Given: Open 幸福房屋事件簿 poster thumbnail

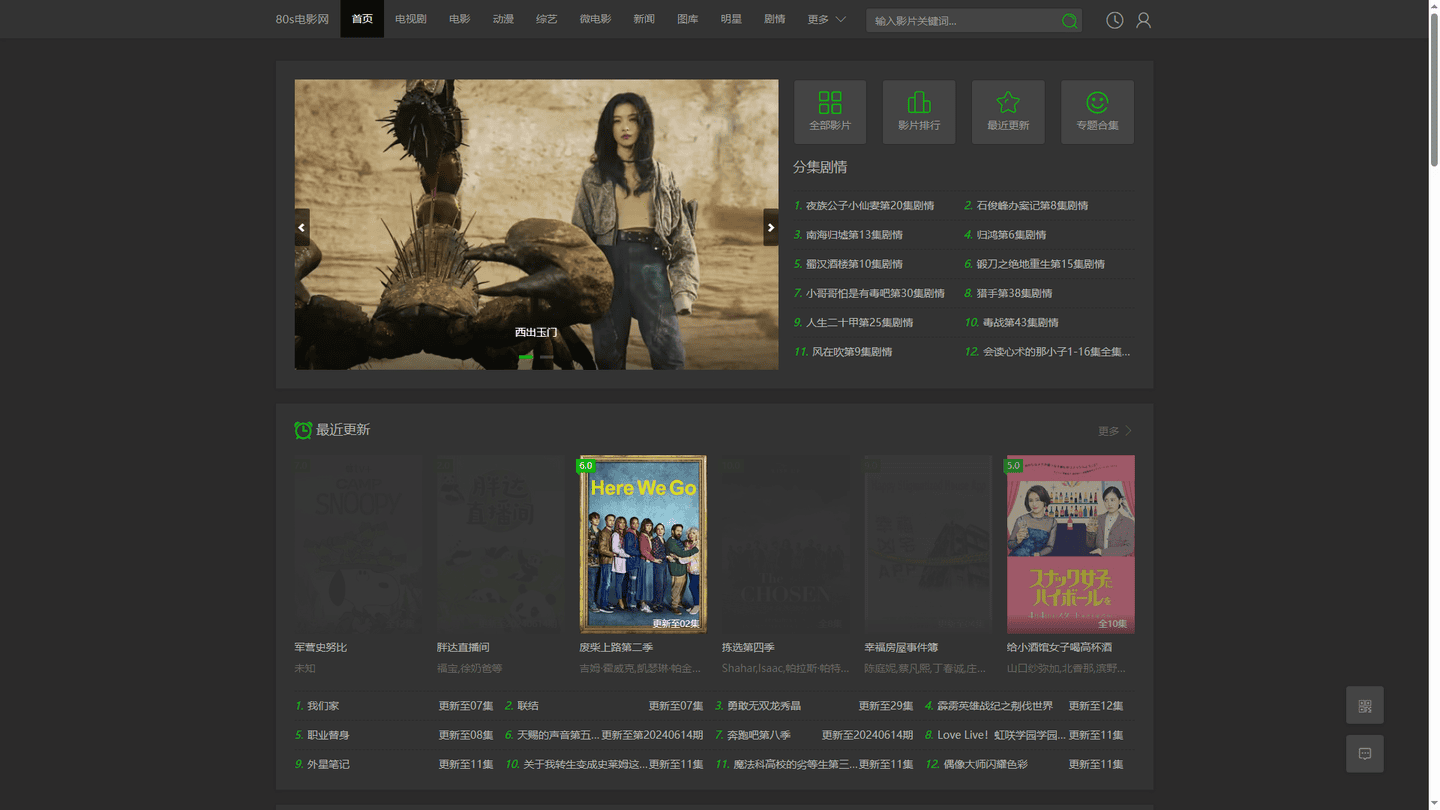Looking at the screenshot, I should coord(928,544).
